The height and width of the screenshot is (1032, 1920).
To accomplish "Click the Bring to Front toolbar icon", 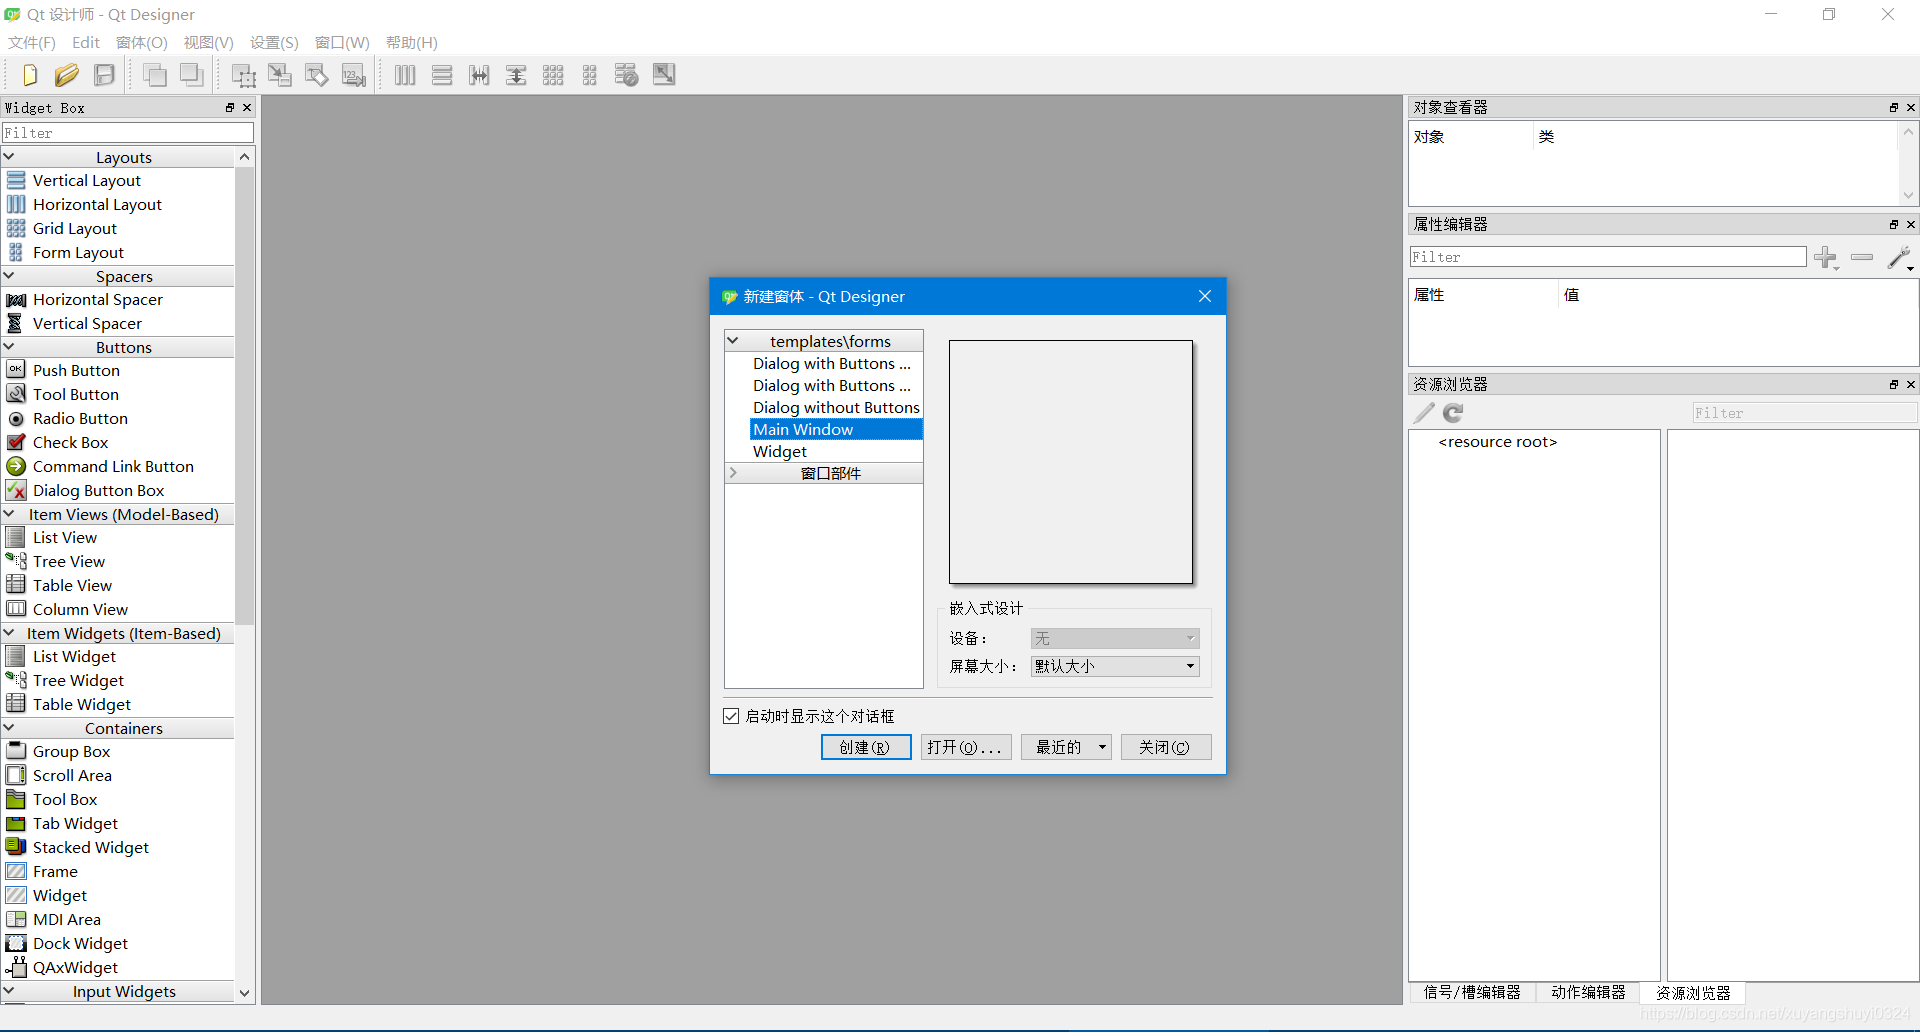I will pos(192,75).
